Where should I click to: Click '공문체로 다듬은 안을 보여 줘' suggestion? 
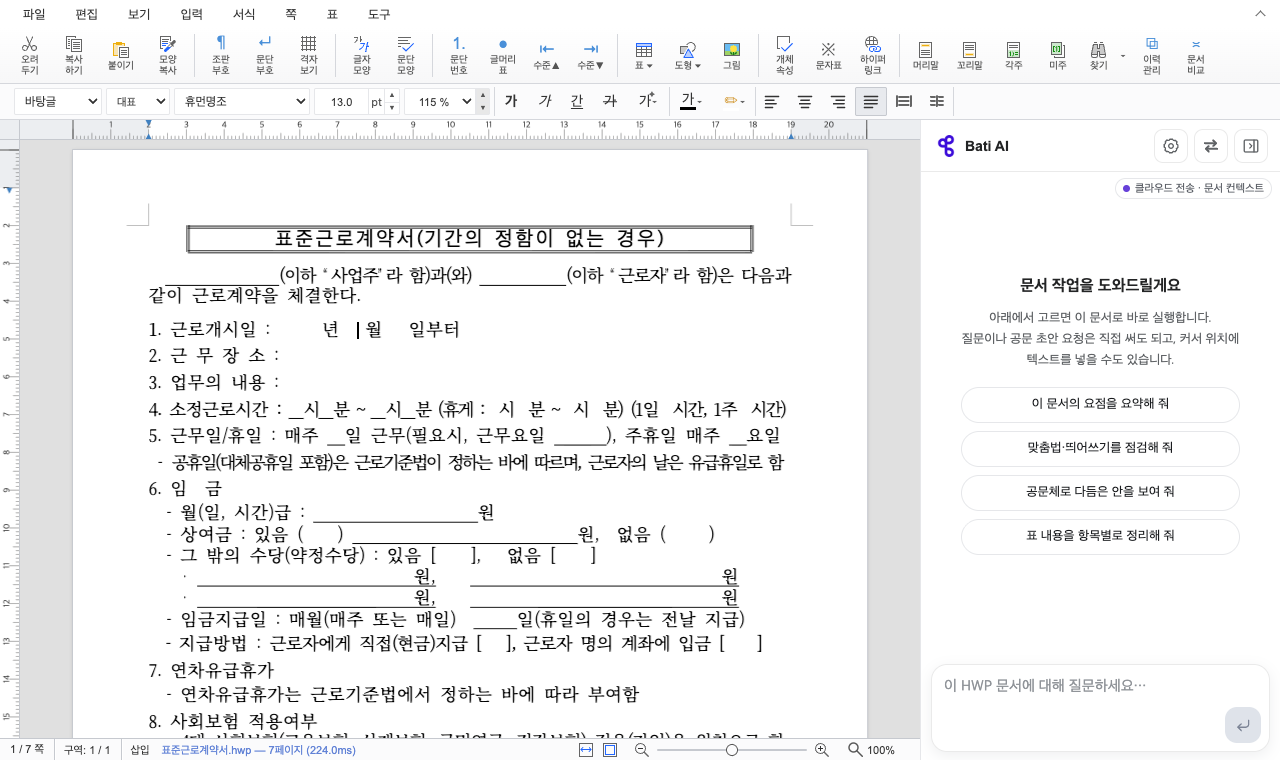1100,492
